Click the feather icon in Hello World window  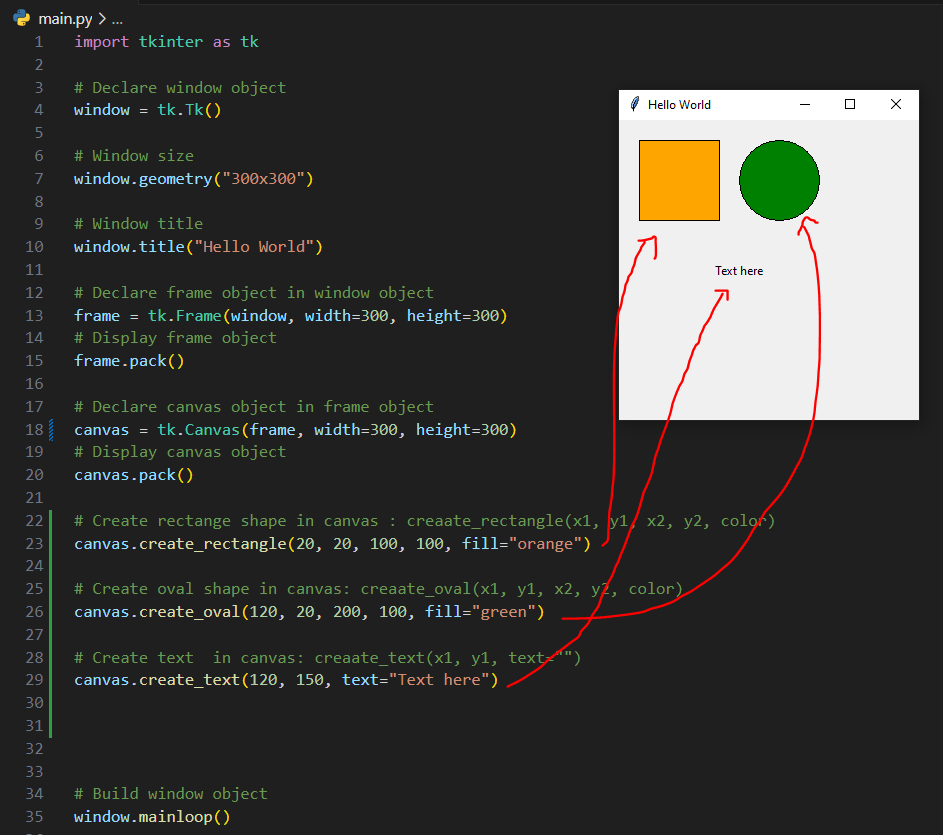tap(634, 104)
